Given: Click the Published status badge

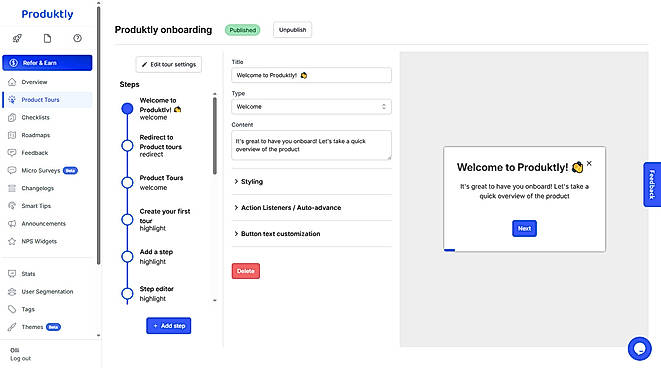Looking at the screenshot, I should coord(242,30).
